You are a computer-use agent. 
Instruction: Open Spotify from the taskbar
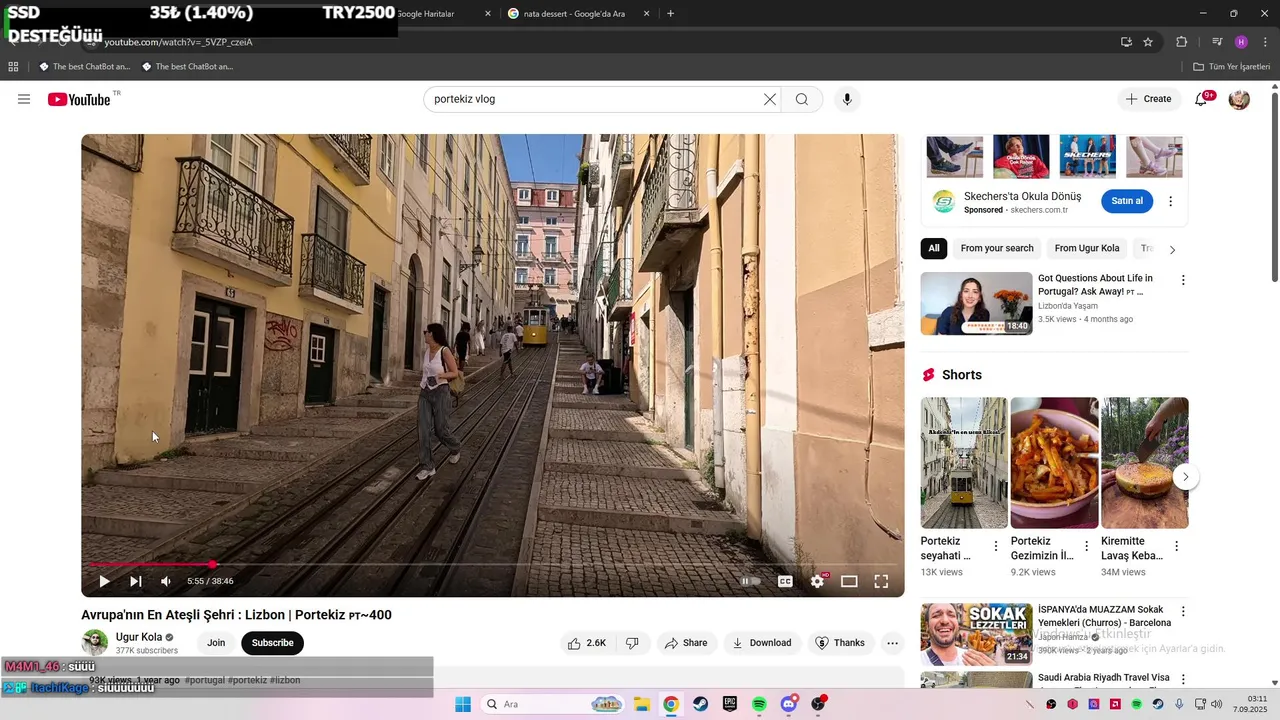tap(759, 704)
